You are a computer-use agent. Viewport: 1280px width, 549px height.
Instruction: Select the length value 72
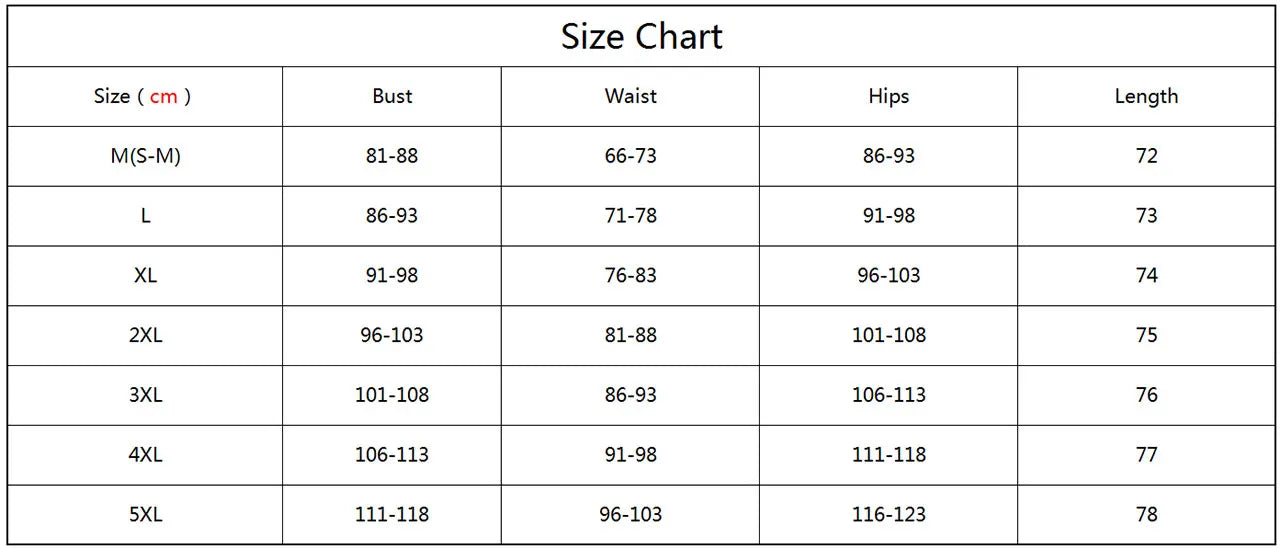click(1146, 156)
